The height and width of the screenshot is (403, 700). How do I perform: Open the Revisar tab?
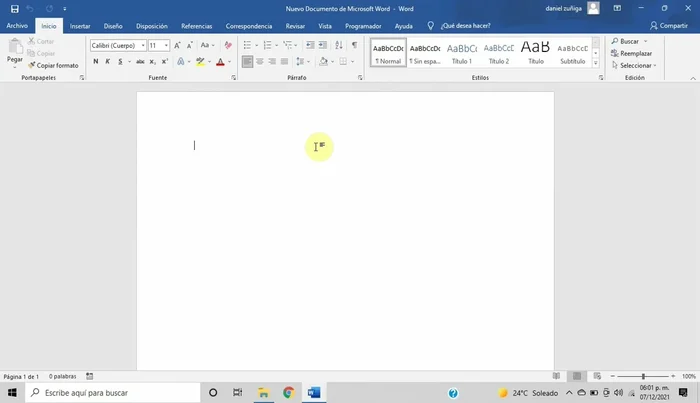click(x=295, y=26)
